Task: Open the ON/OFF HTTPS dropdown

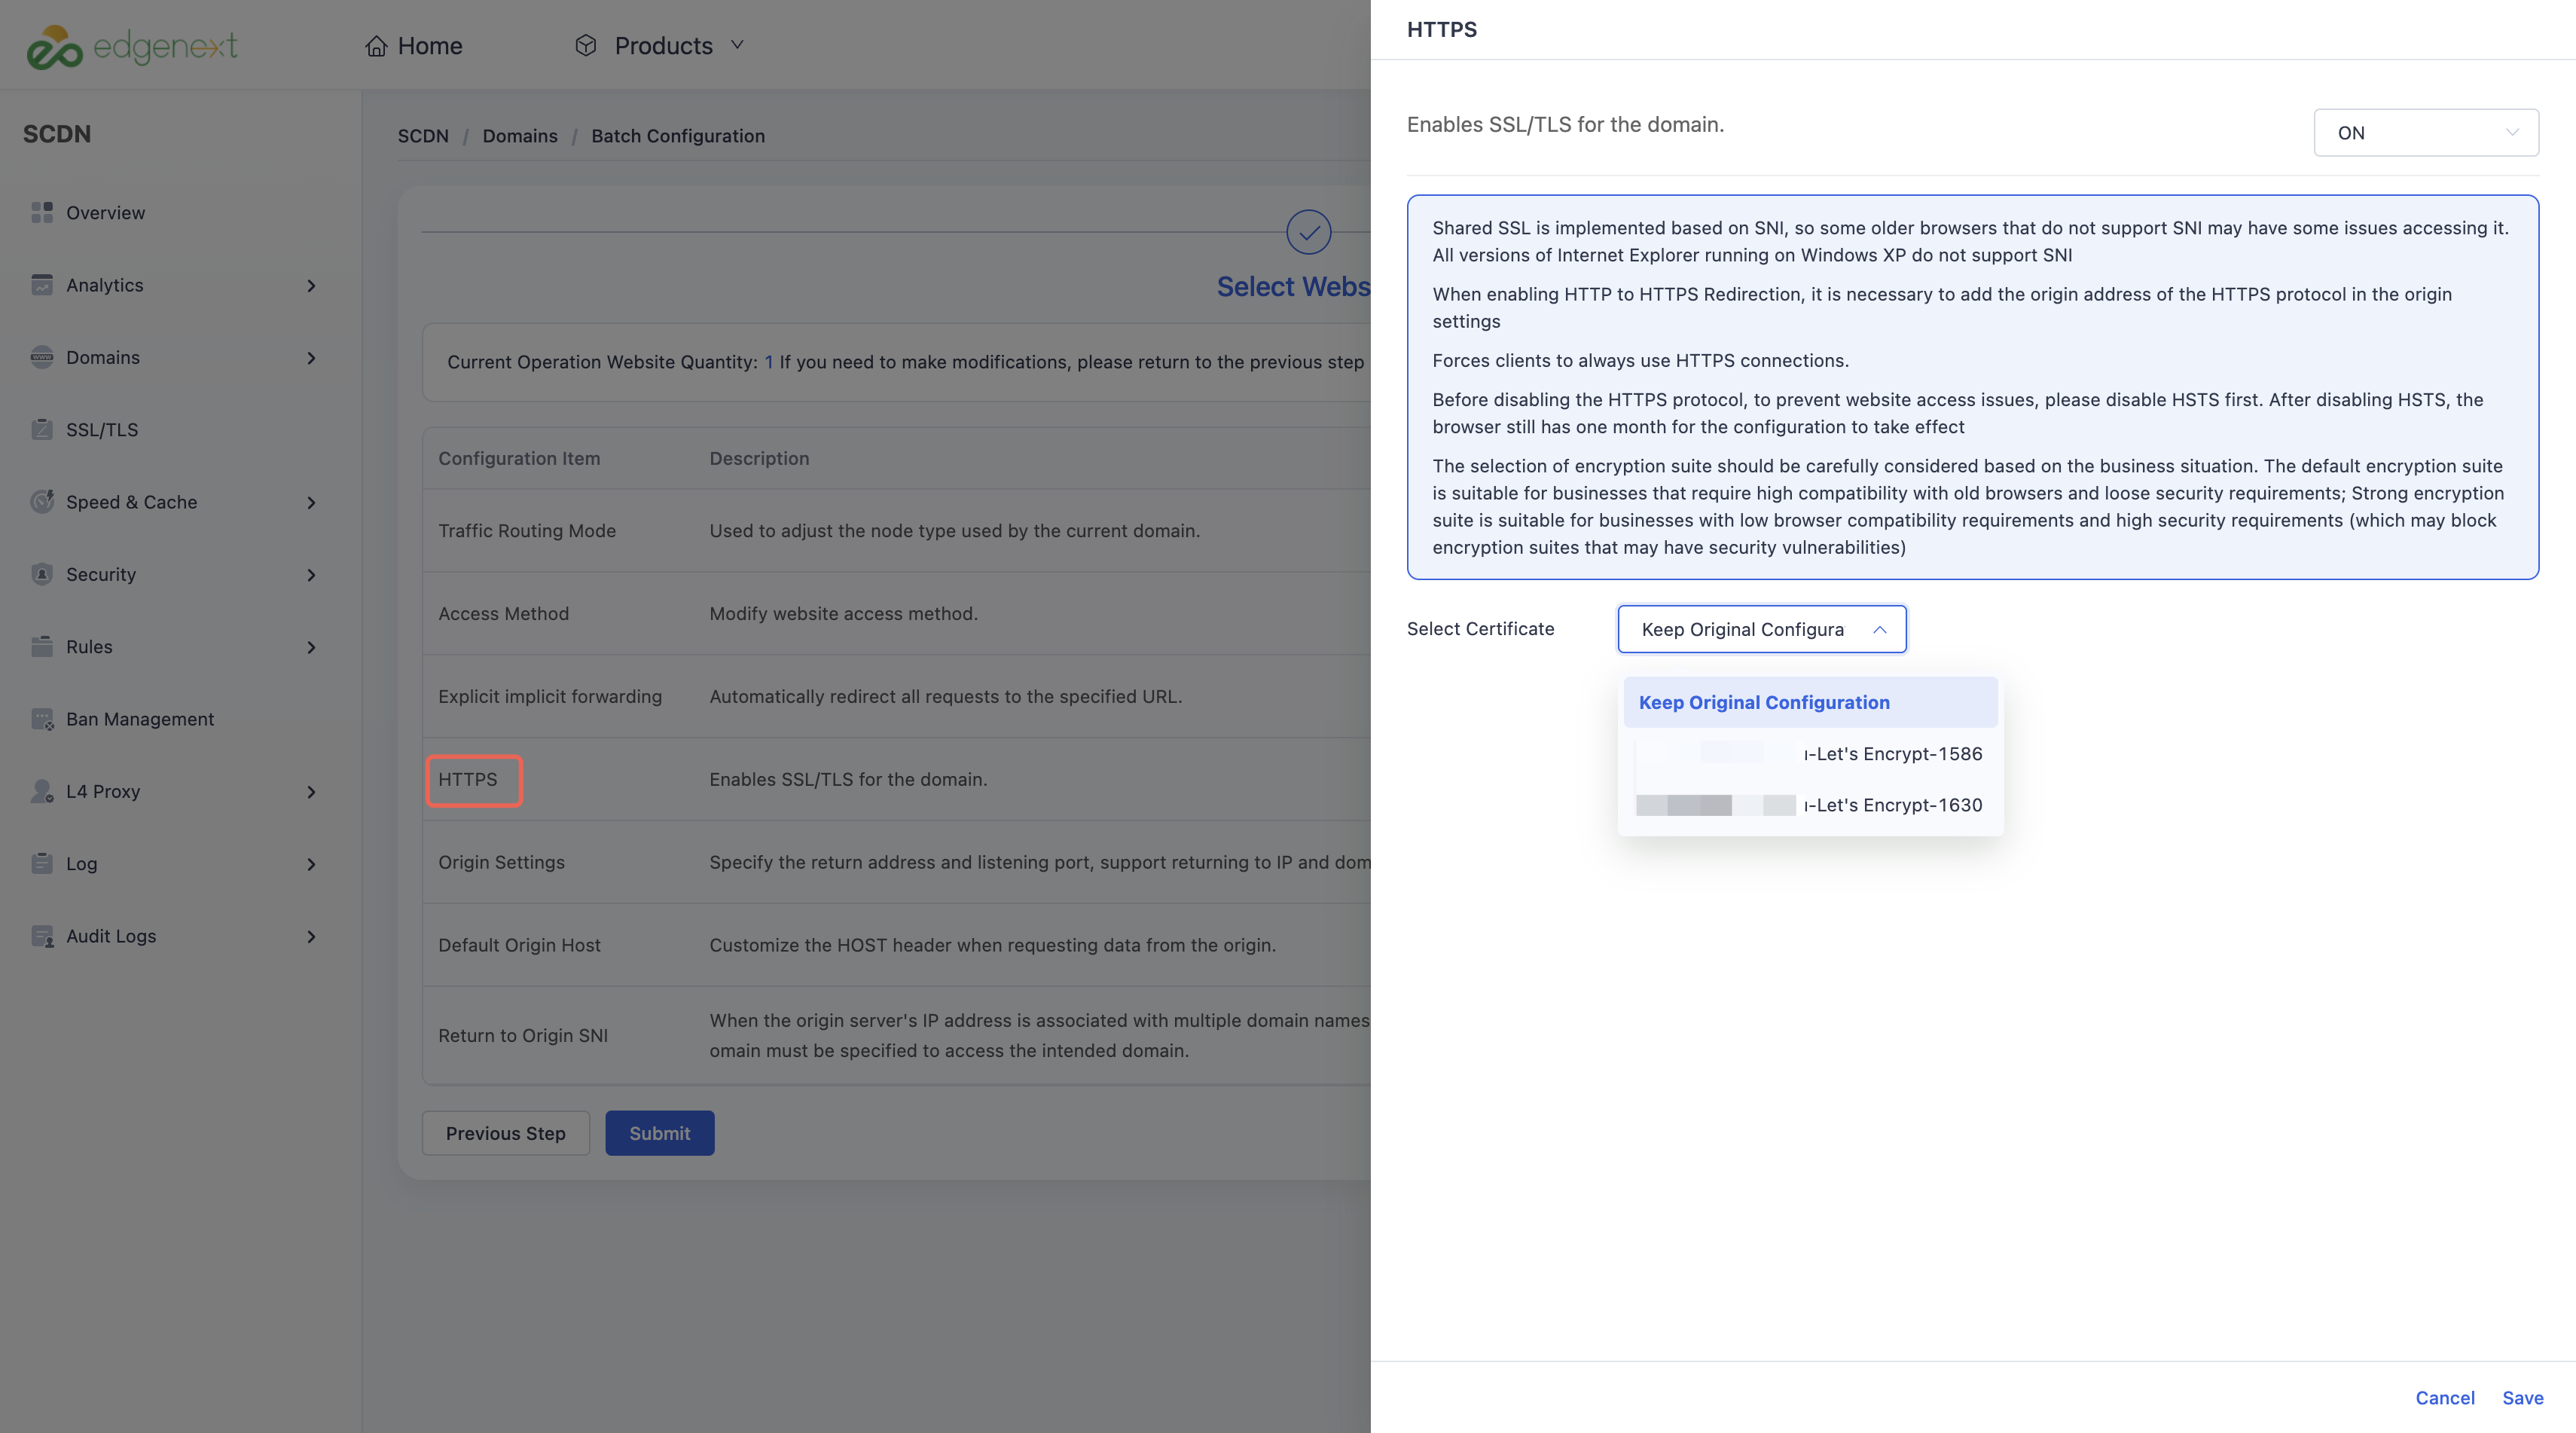Action: tap(2425, 133)
